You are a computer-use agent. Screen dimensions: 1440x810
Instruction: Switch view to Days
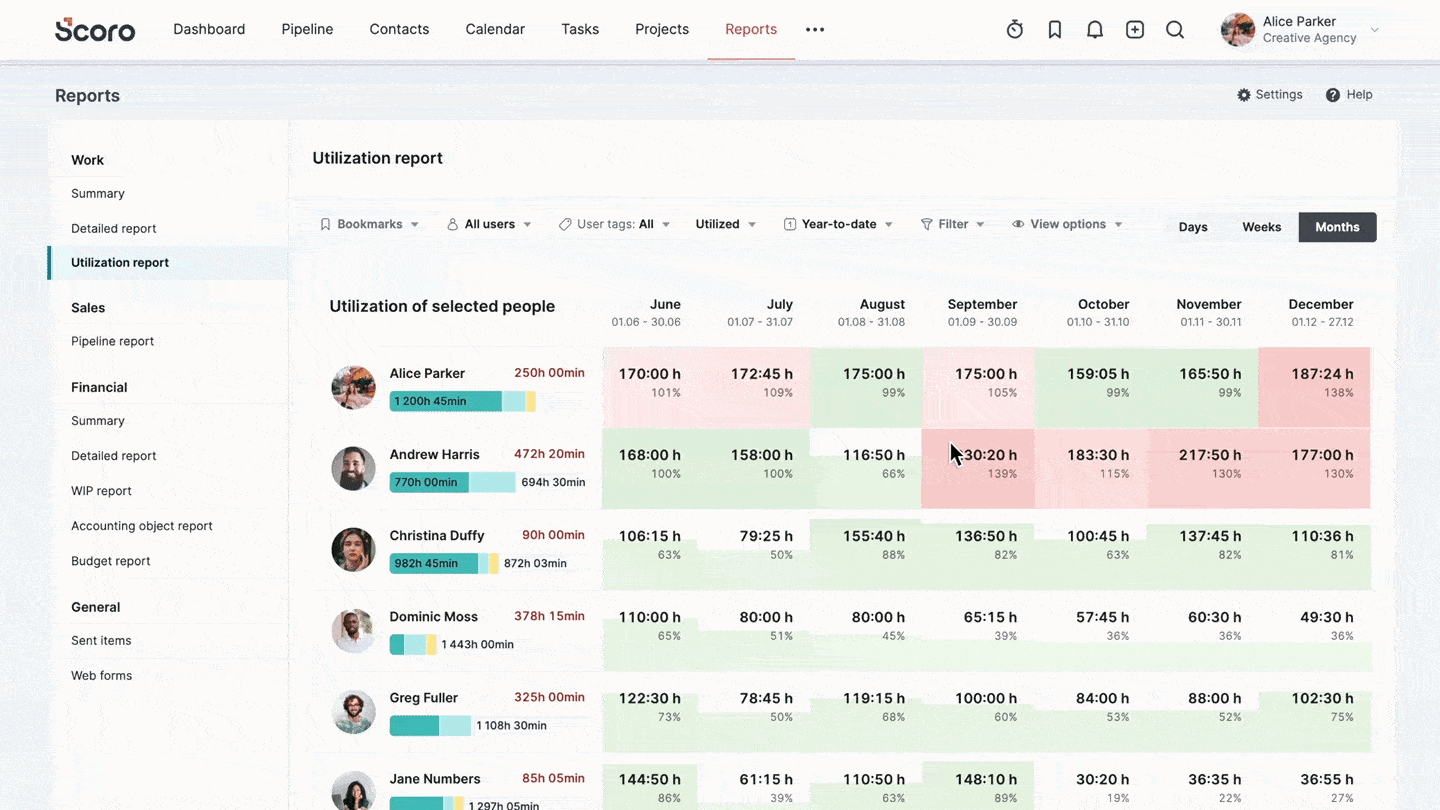coord(1192,227)
